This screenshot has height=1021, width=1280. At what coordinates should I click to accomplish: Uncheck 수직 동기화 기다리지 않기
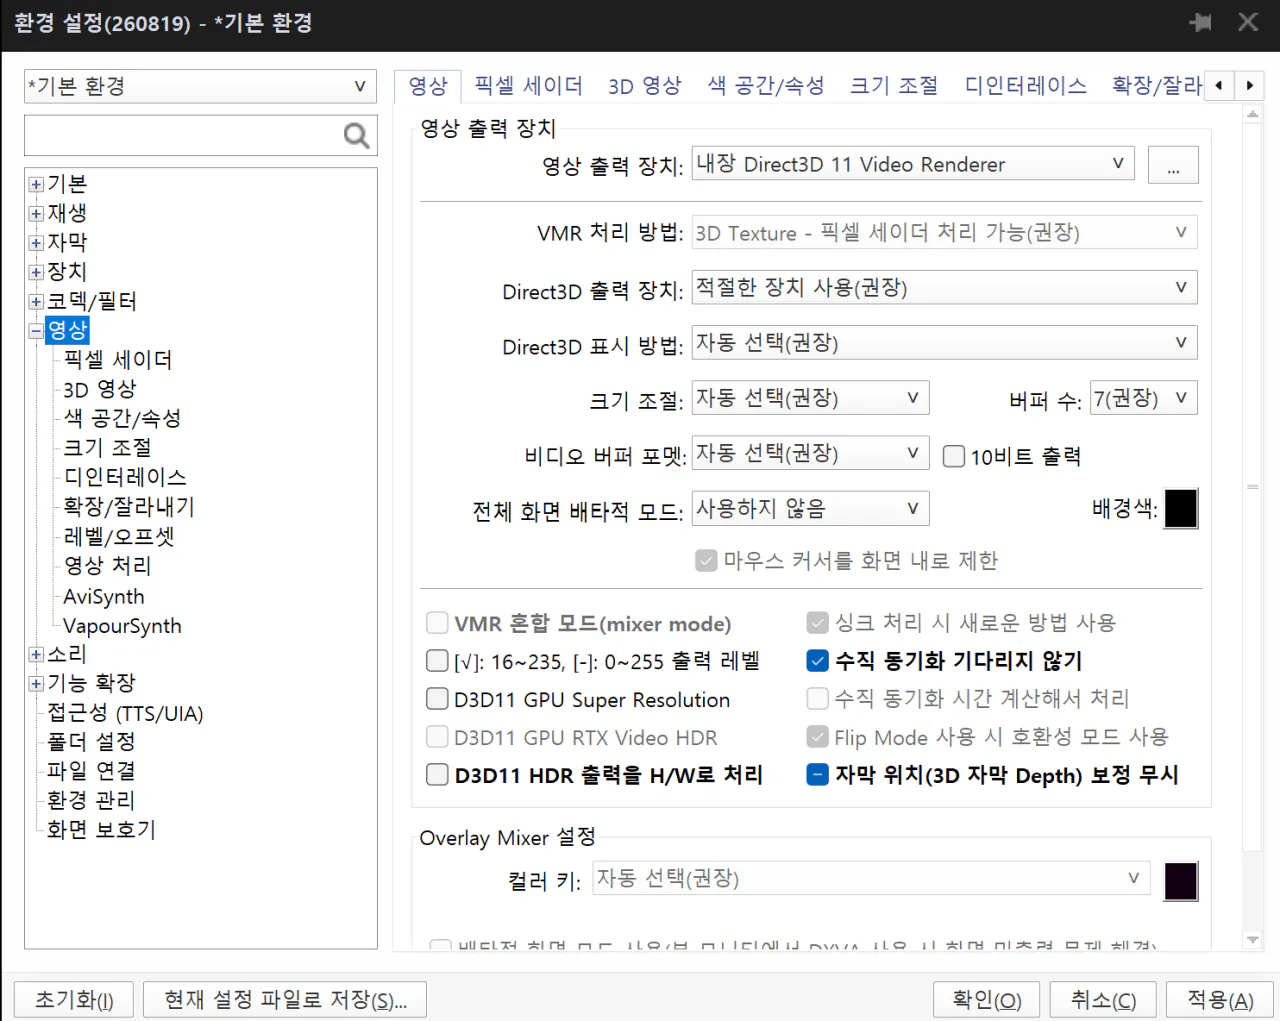coord(818,660)
